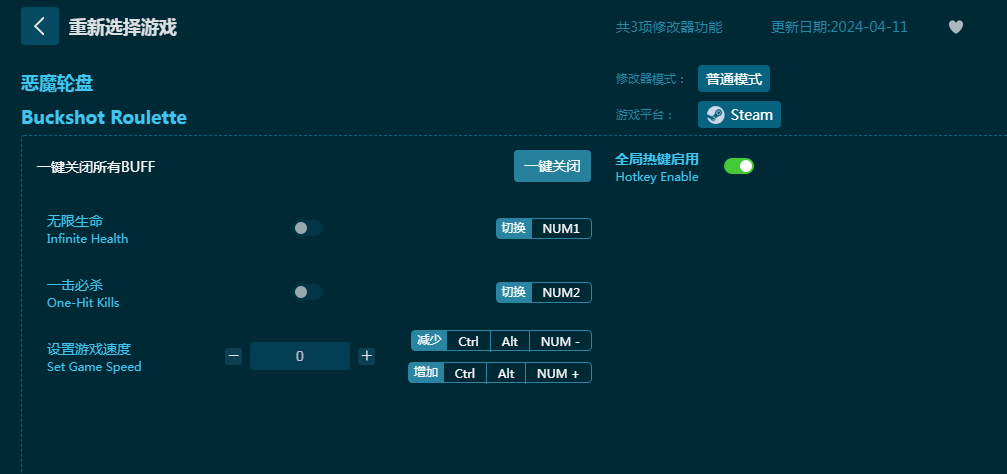1007x474 pixels.
Task: Click the 增加 Ctrl Alt NUM + hotkey
Action: (500, 373)
